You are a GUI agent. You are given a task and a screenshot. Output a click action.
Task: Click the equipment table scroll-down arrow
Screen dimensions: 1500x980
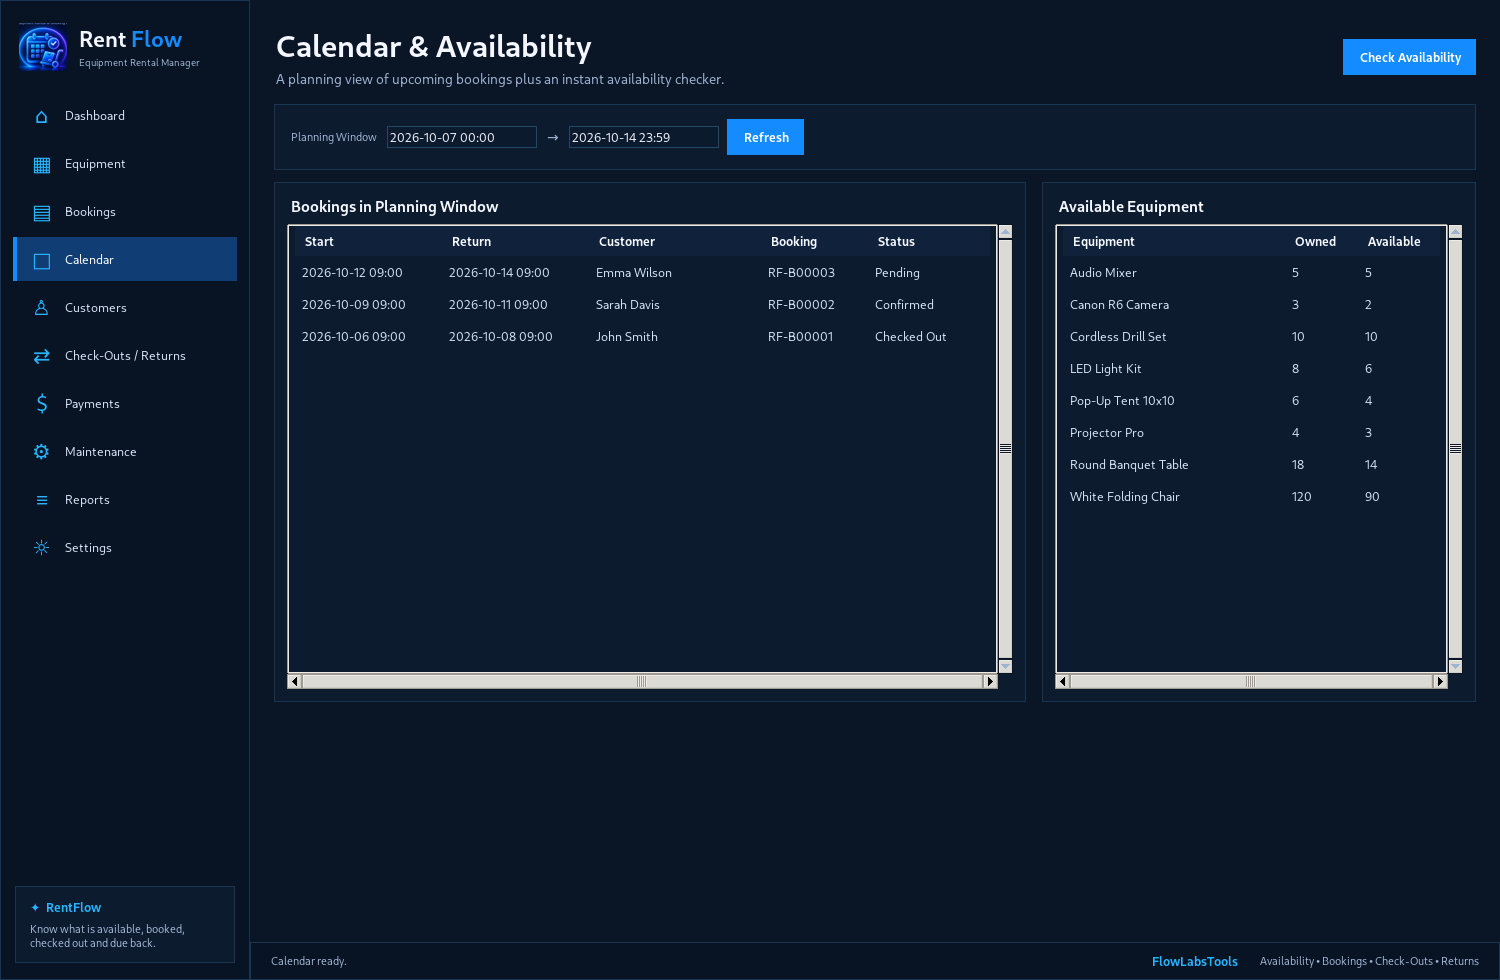tap(1455, 666)
